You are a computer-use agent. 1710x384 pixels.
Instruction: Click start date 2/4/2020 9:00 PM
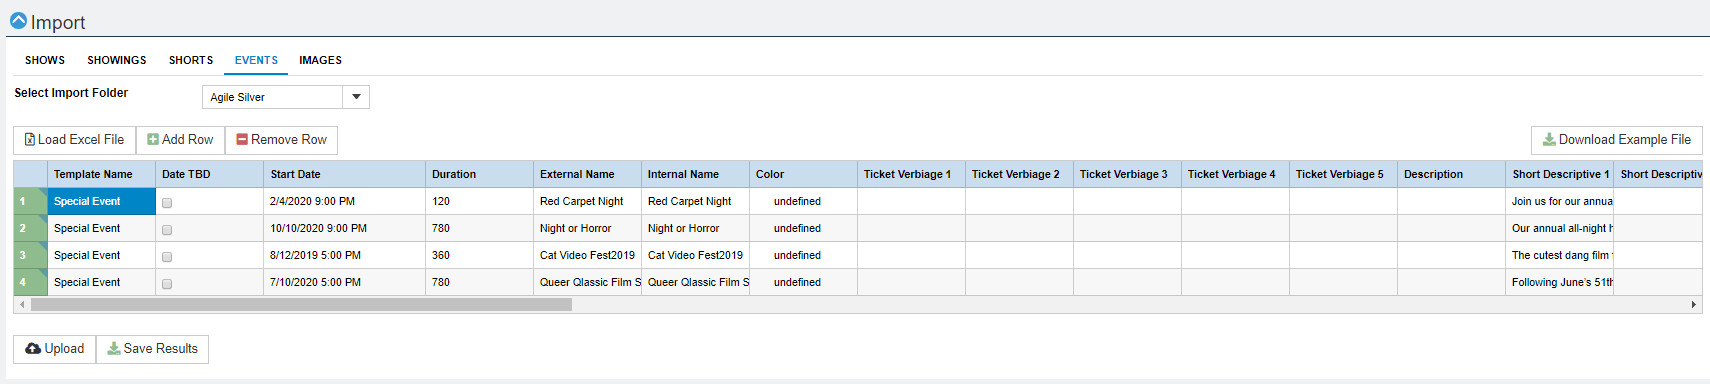[344, 201]
